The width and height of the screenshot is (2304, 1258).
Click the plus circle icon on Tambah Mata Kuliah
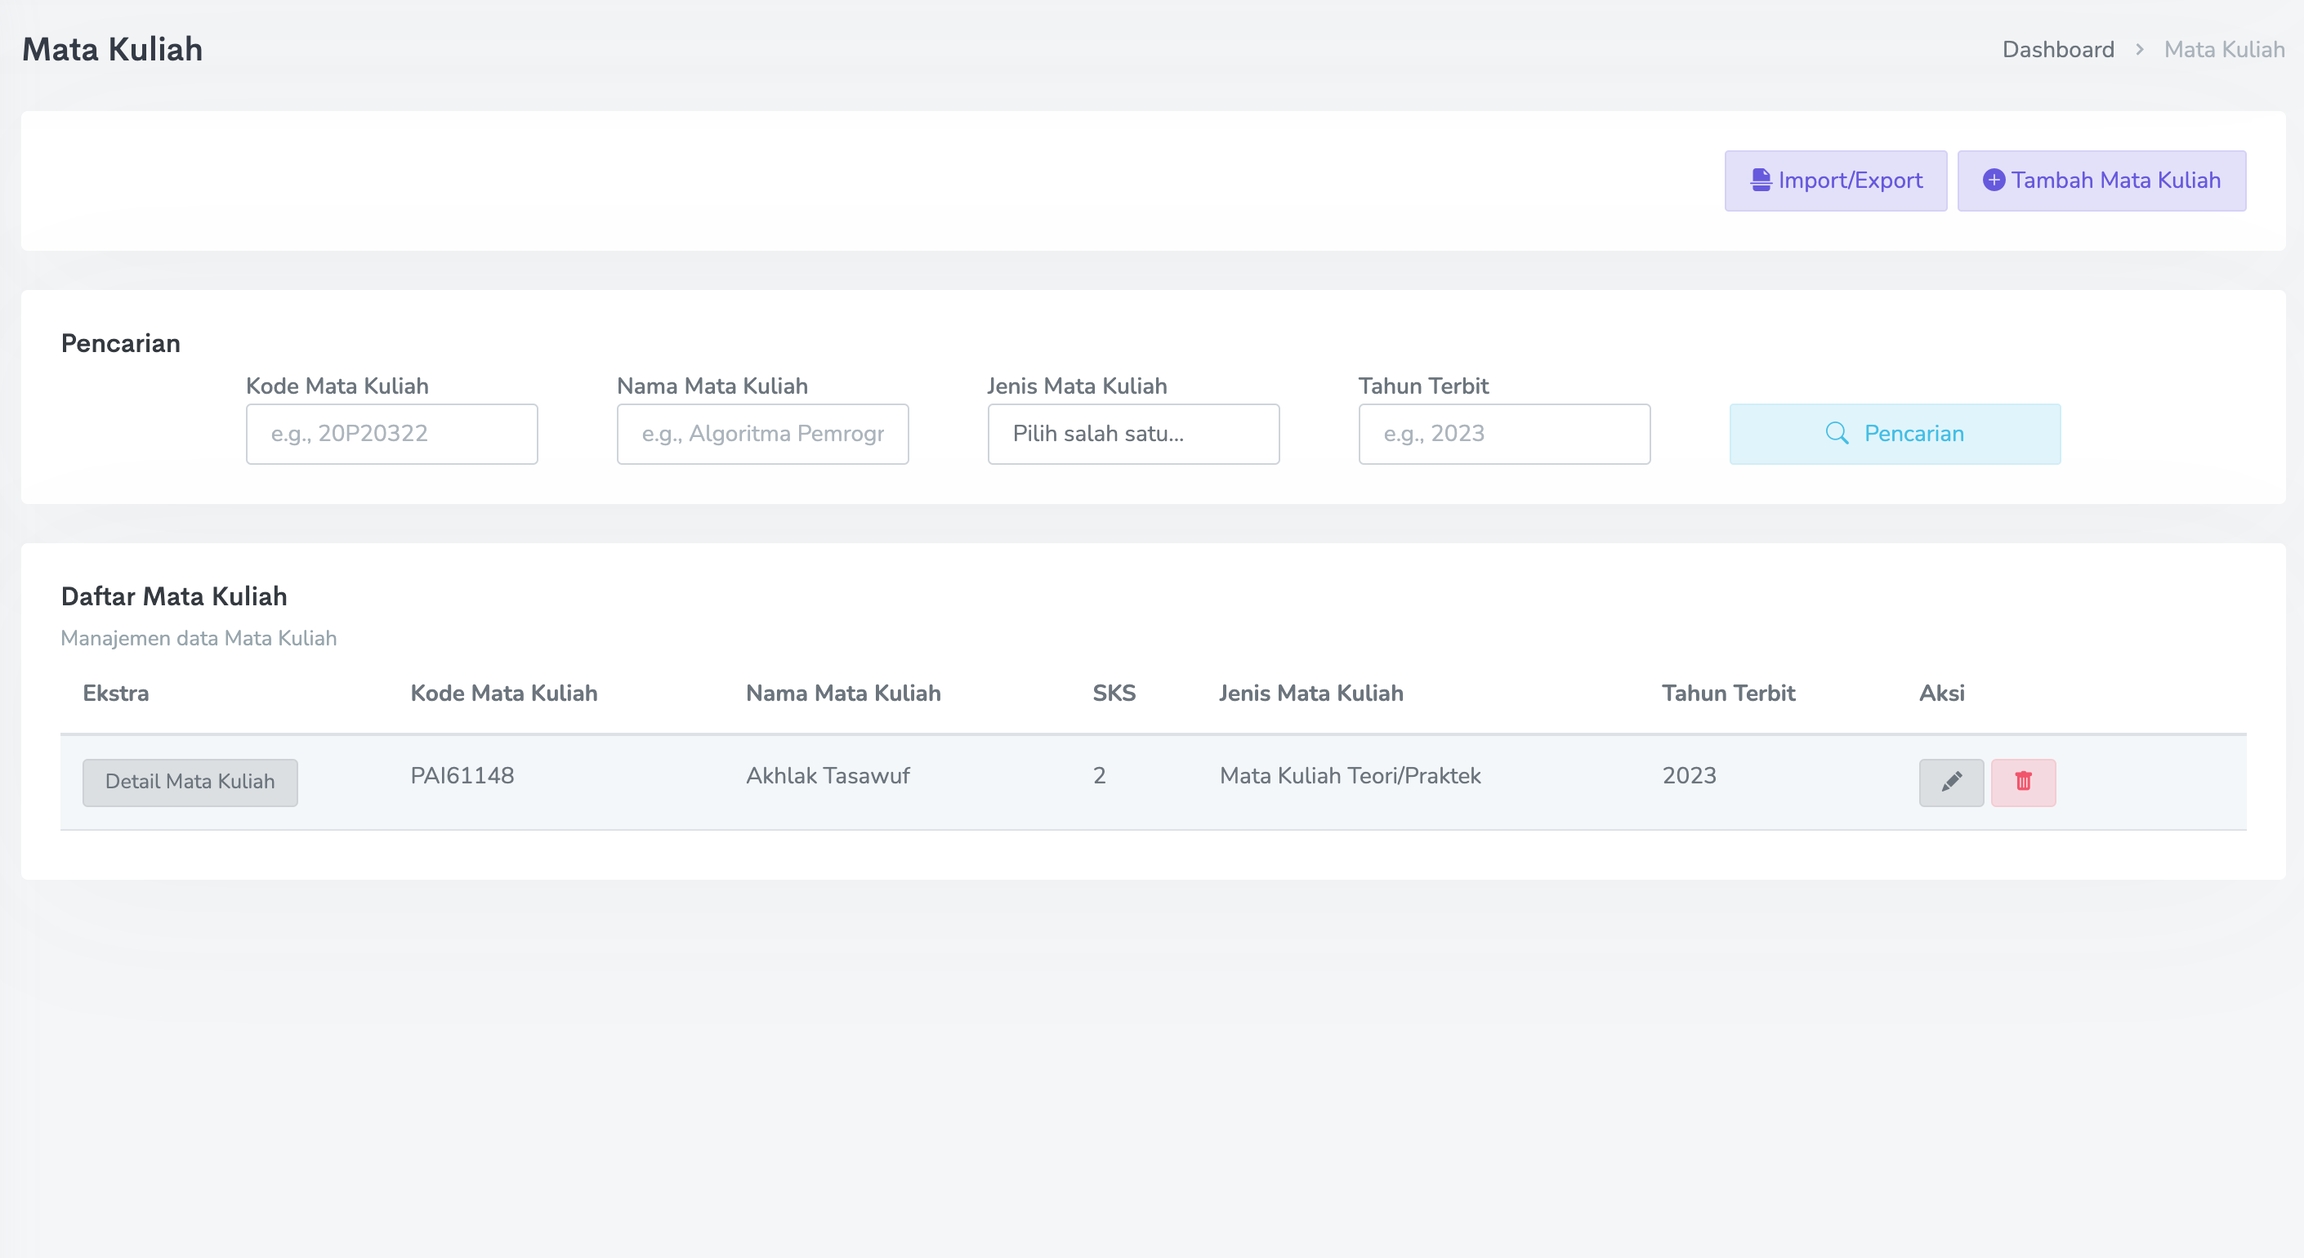click(x=1993, y=180)
